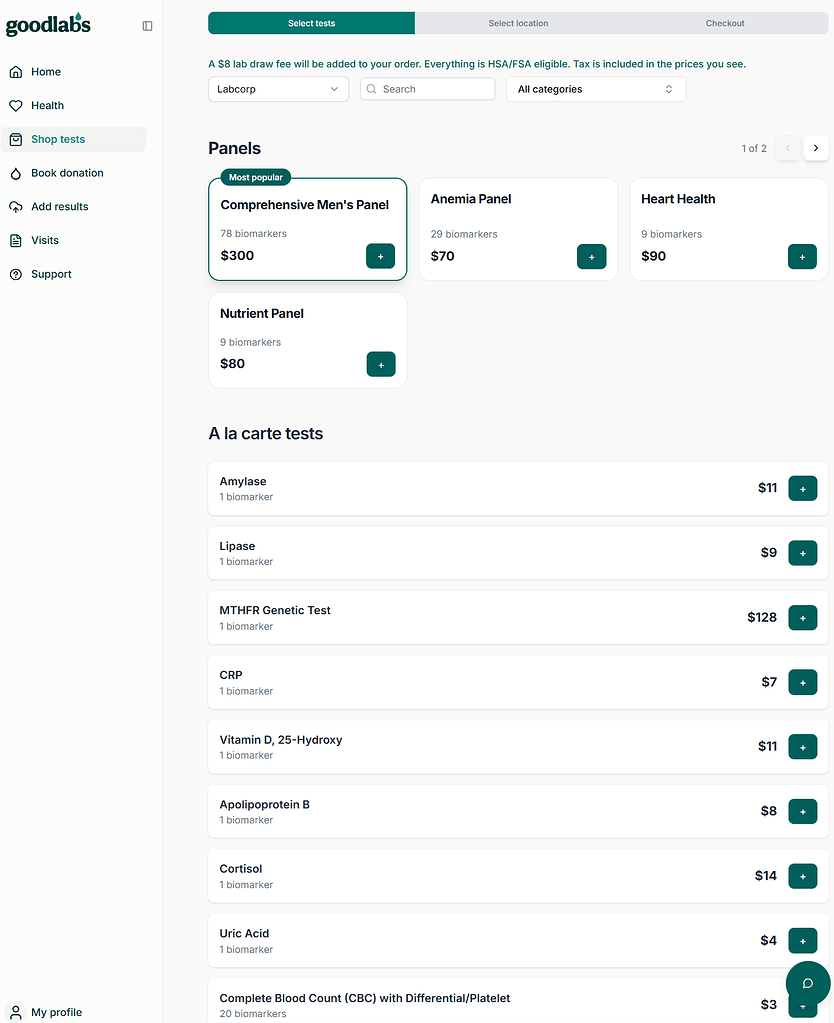Add Heart Health panel to cart

(x=802, y=257)
